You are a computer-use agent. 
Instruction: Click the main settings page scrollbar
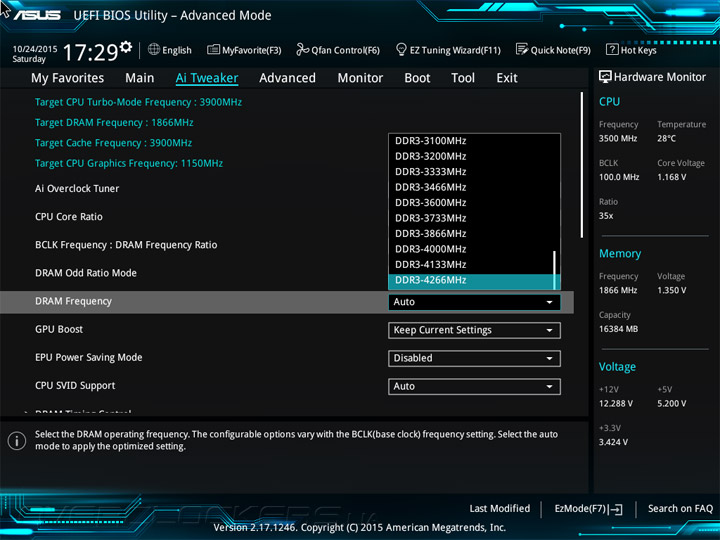point(582,165)
